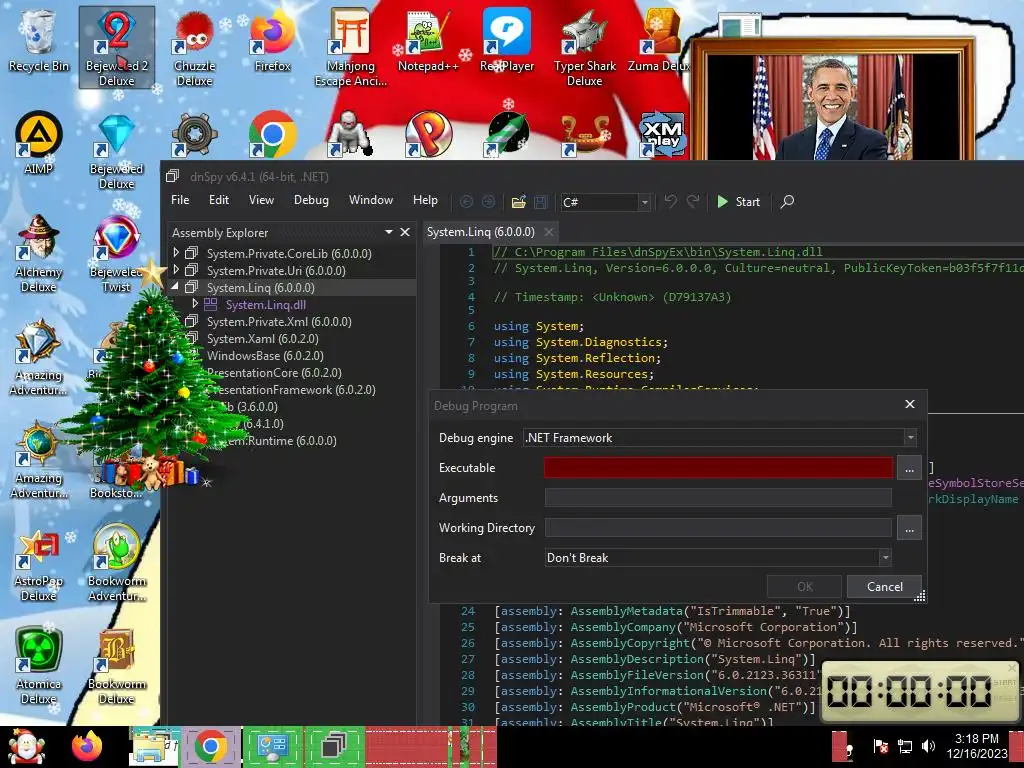Click the Working Directory input field

pos(718,528)
